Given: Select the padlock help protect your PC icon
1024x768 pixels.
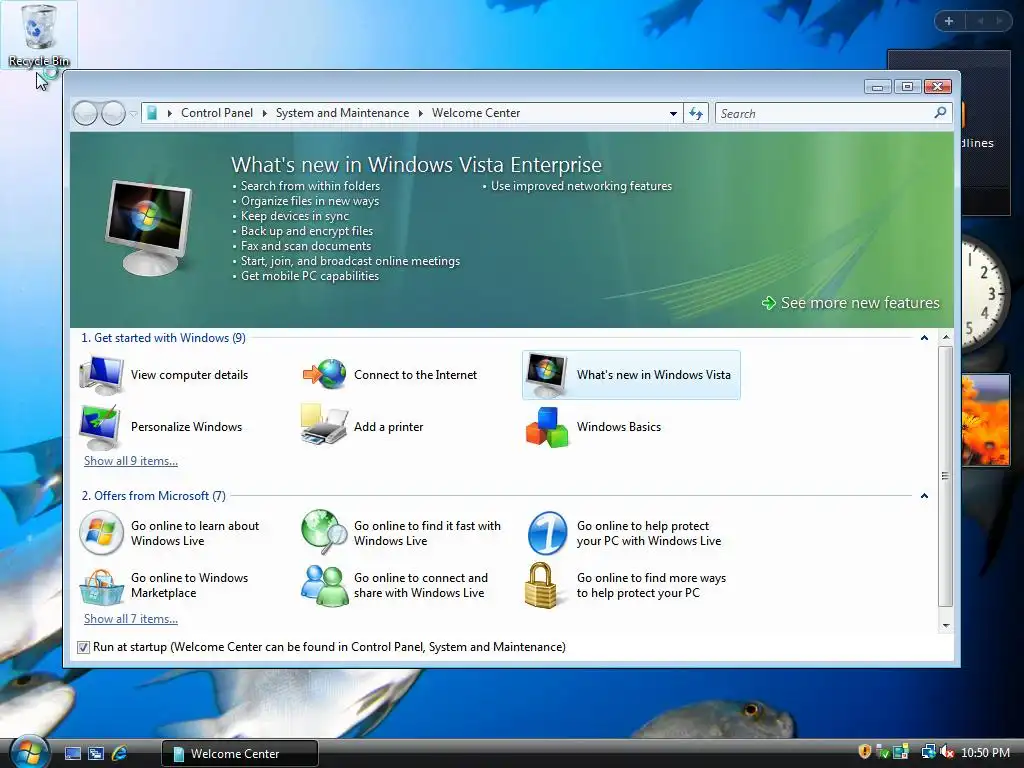Looking at the screenshot, I should (541, 585).
